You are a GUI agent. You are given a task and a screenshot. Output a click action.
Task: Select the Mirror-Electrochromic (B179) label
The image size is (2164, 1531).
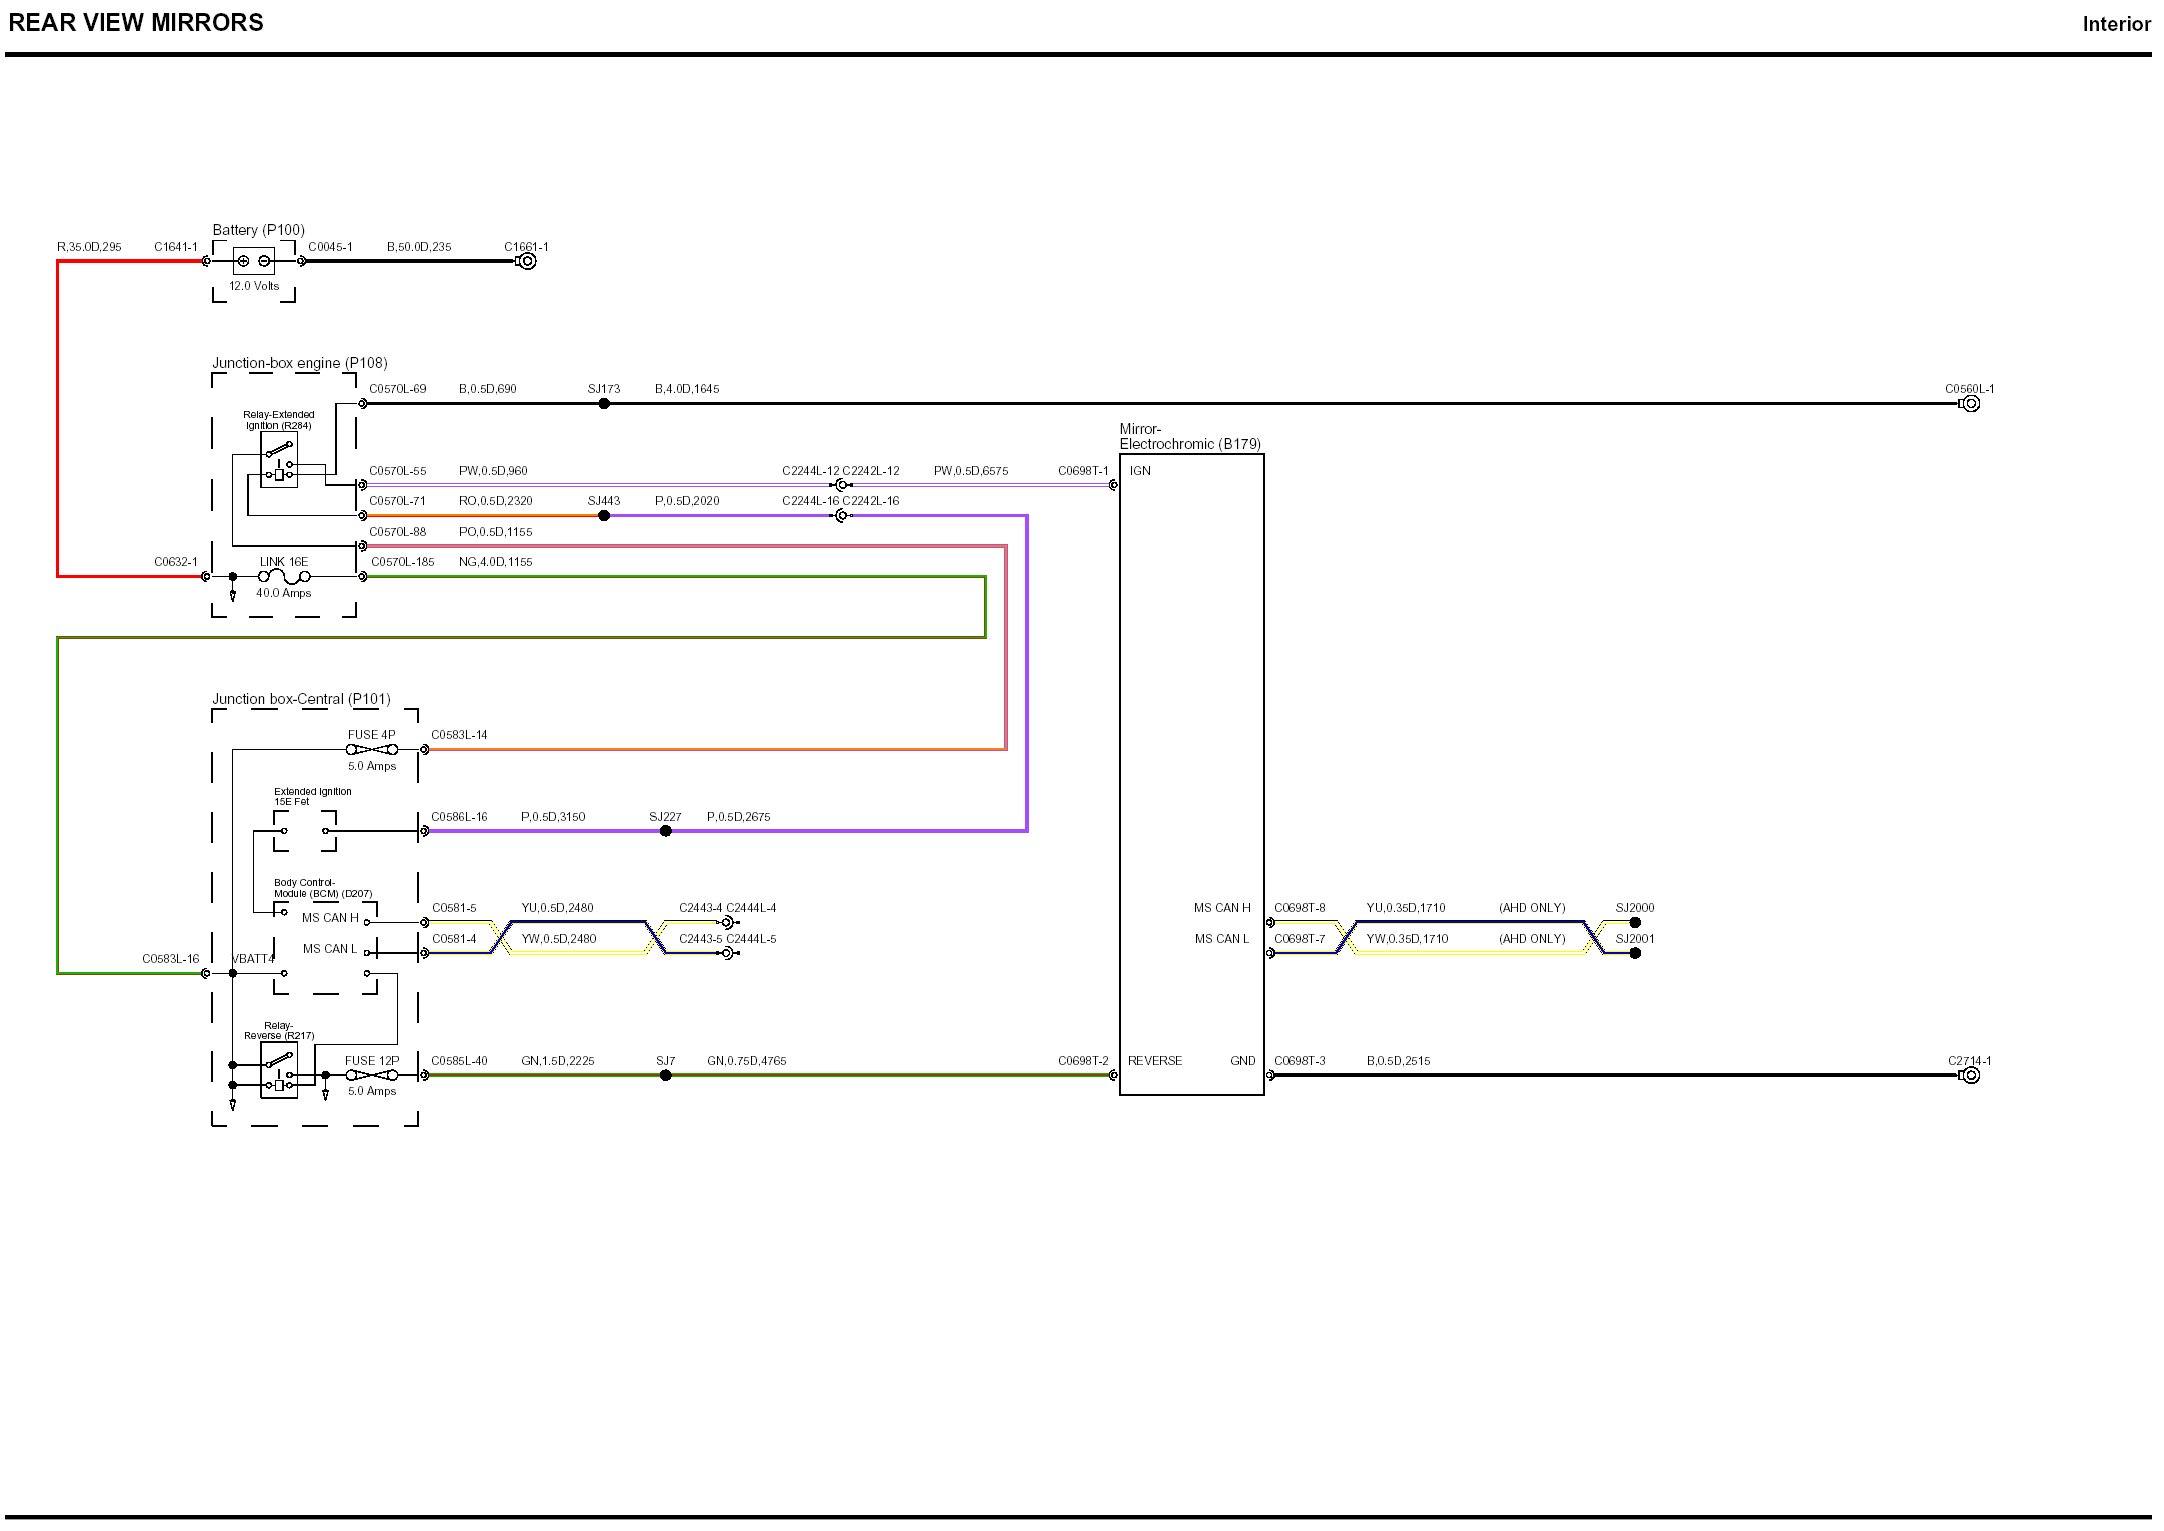[1189, 436]
